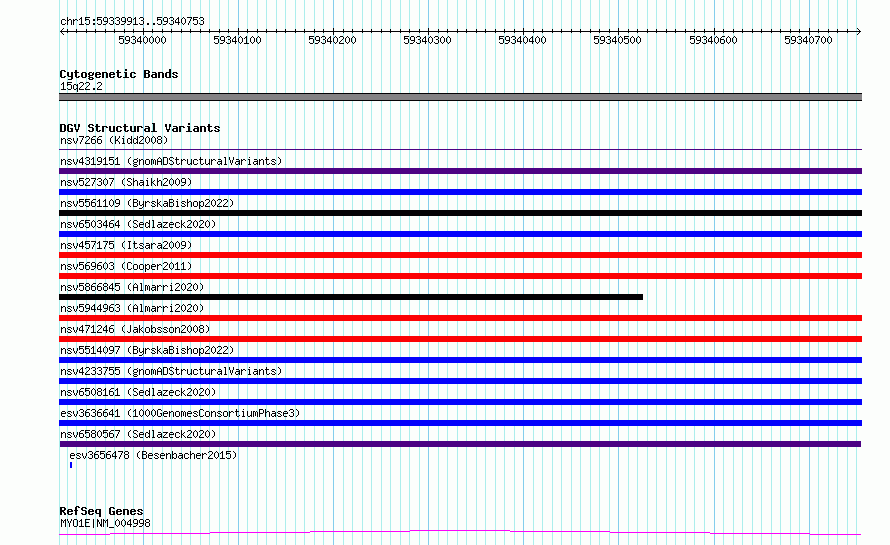The height and width of the screenshot is (545, 890).
Task: Click the black nsv5561109 variant bar
Action: click(460, 213)
